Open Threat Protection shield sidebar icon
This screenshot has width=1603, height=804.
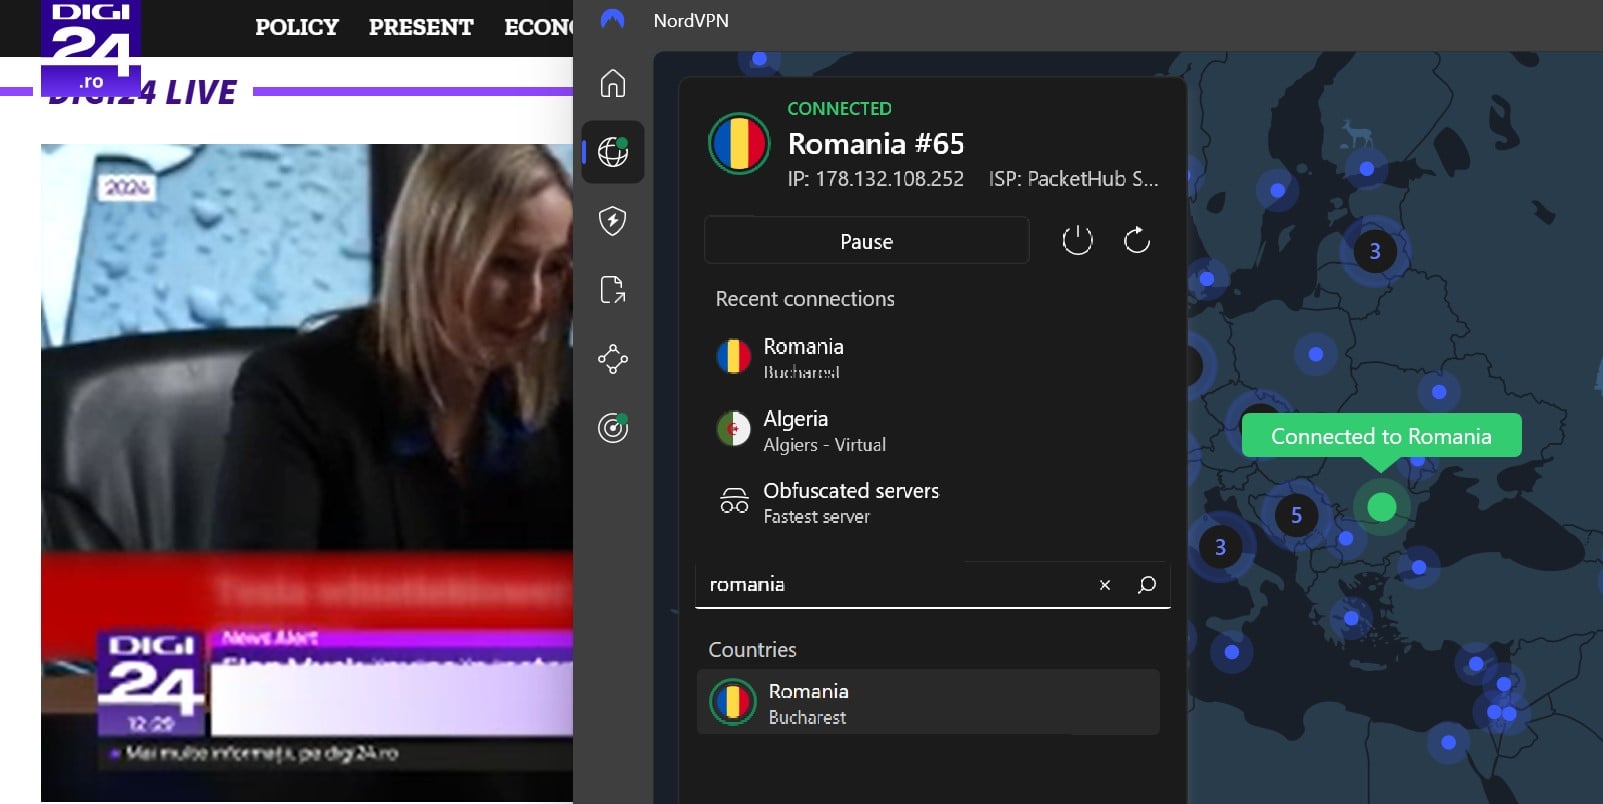(613, 221)
